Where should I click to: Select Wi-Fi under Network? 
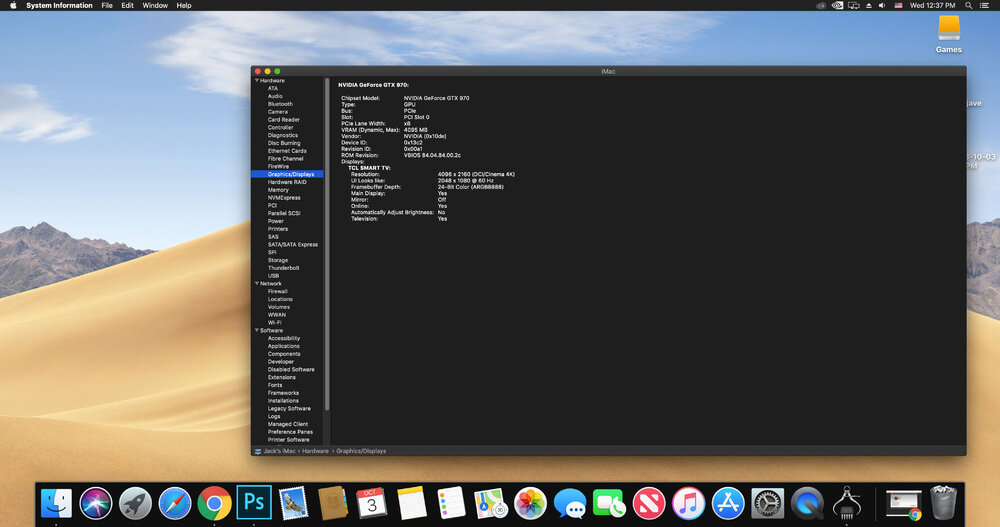pos(274,323)
